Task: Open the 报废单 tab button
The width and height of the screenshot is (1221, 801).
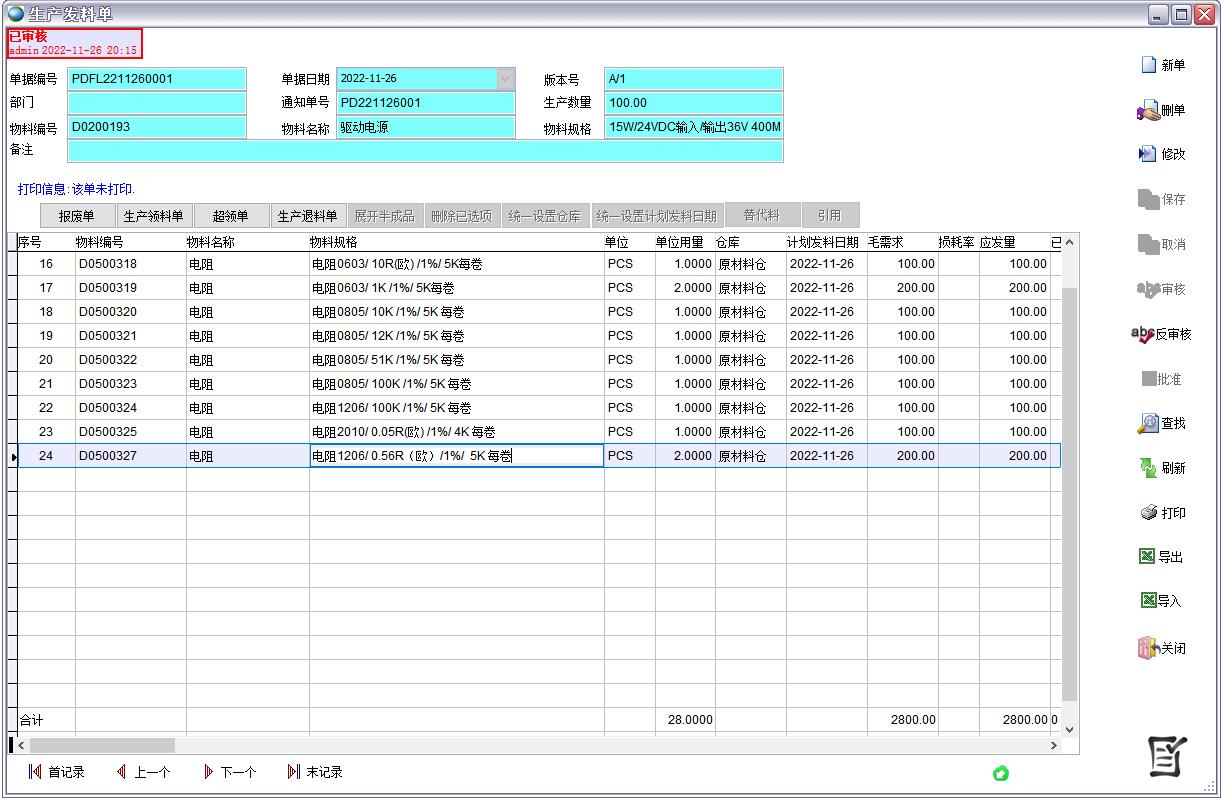Action: (x=77, y=216)
